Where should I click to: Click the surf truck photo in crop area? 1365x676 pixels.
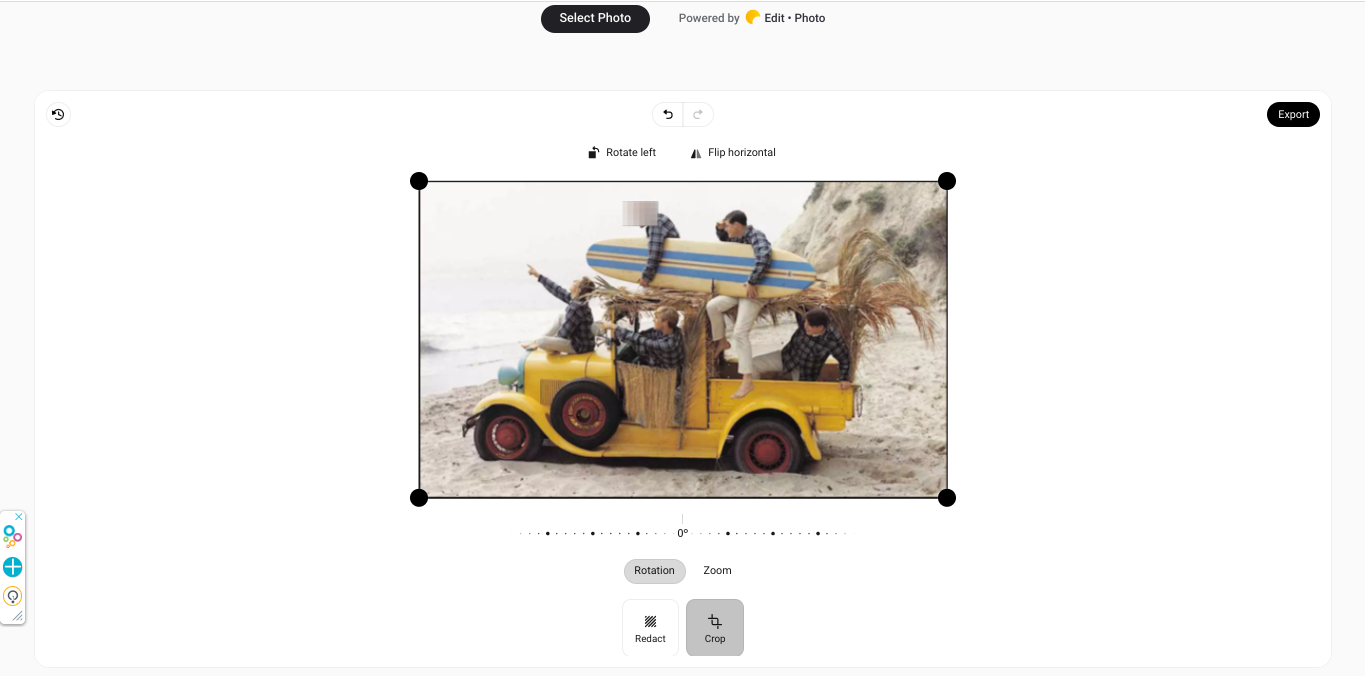[683, 340]
